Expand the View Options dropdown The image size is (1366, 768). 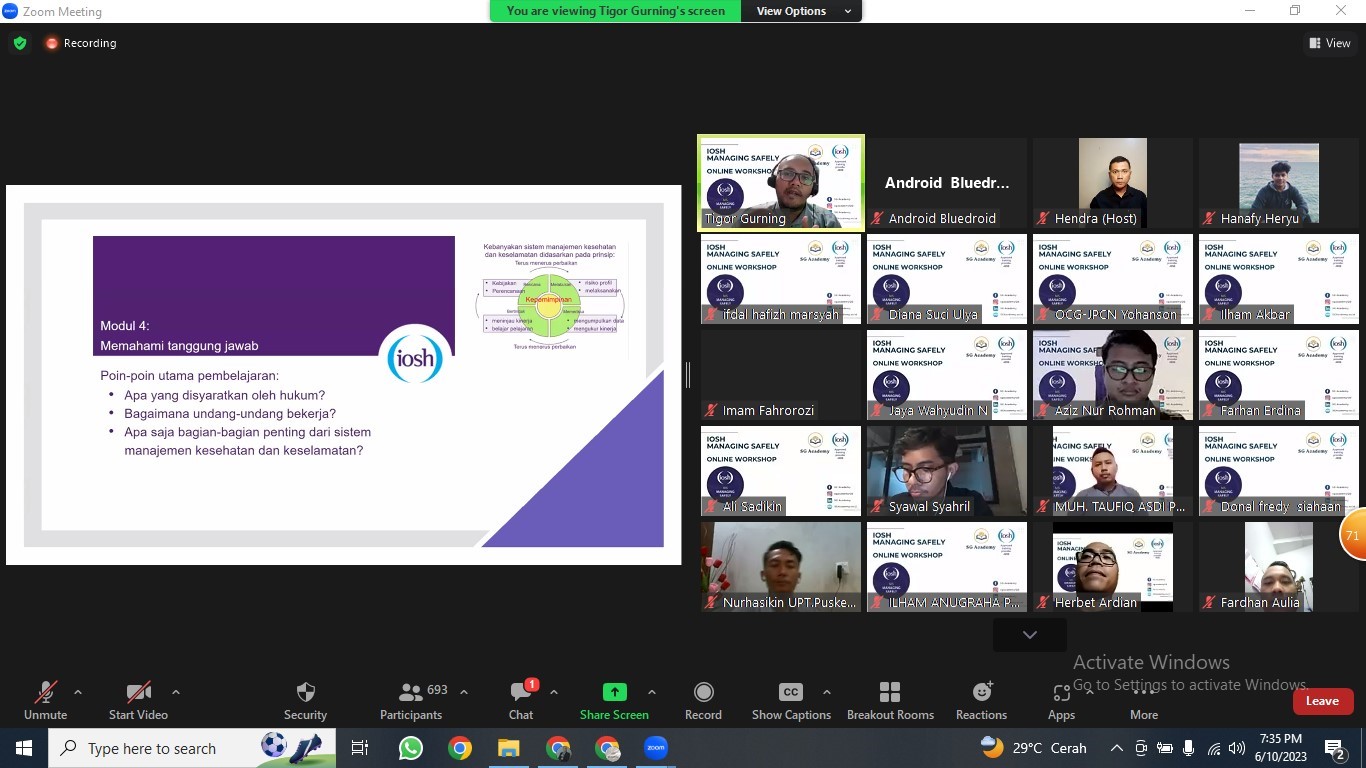pos(804,11)
